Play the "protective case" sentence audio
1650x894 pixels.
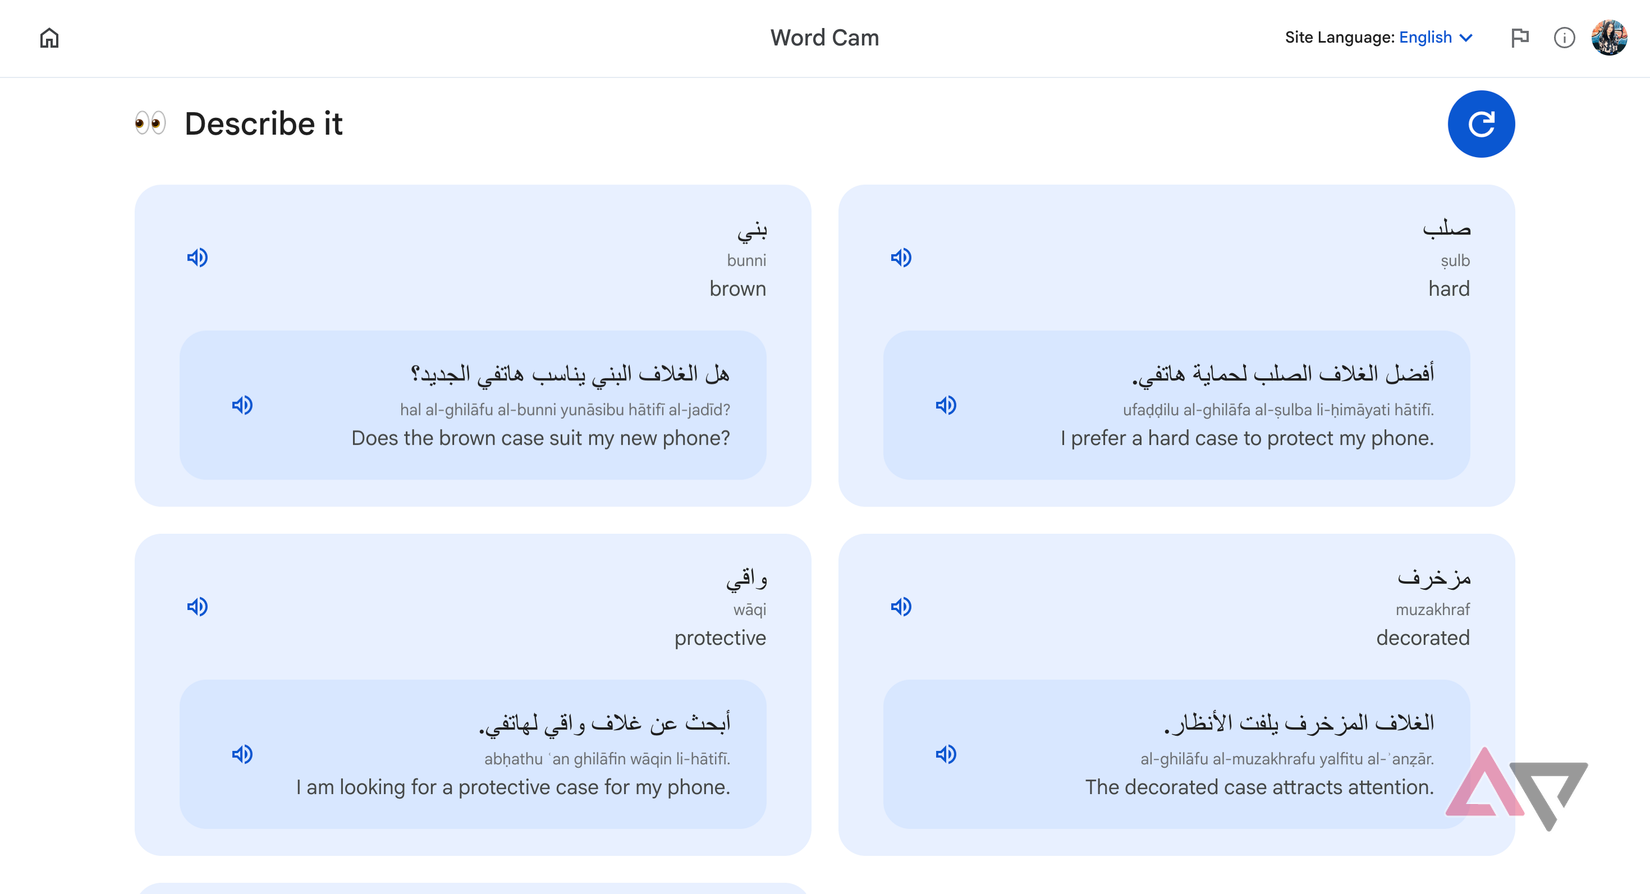[242, 754]
